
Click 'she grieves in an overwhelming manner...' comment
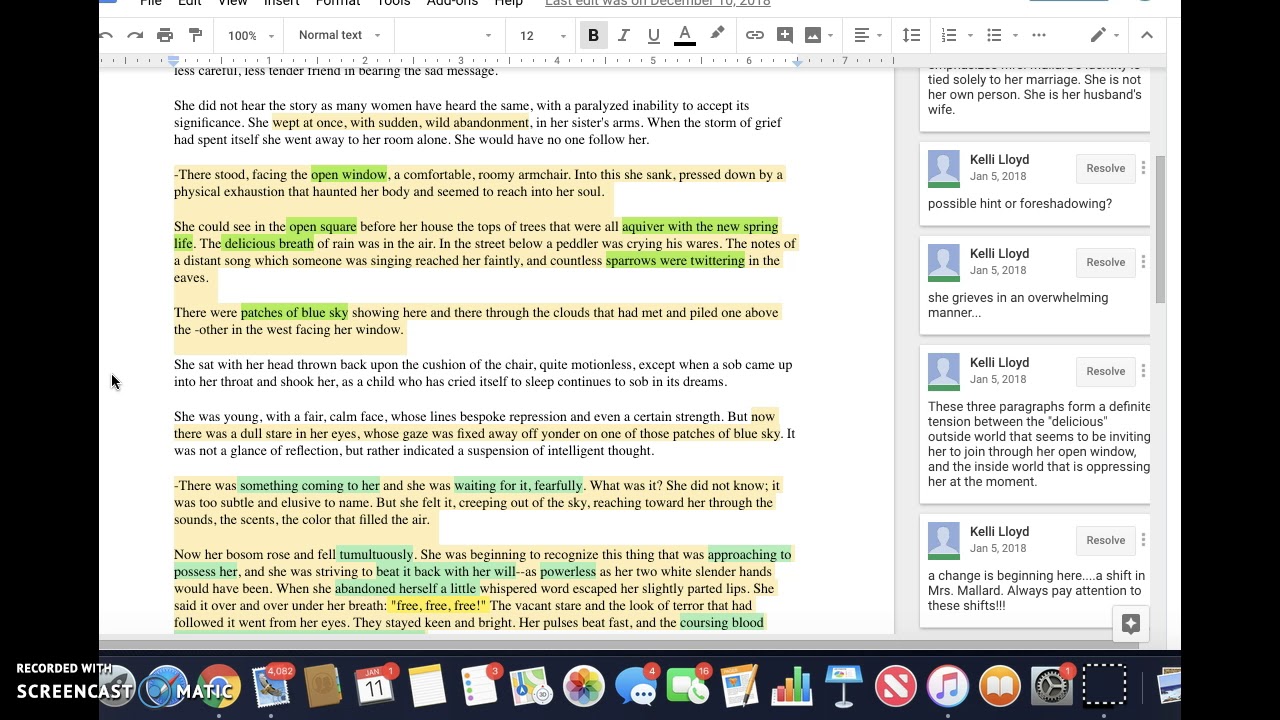click(1018, 305)
